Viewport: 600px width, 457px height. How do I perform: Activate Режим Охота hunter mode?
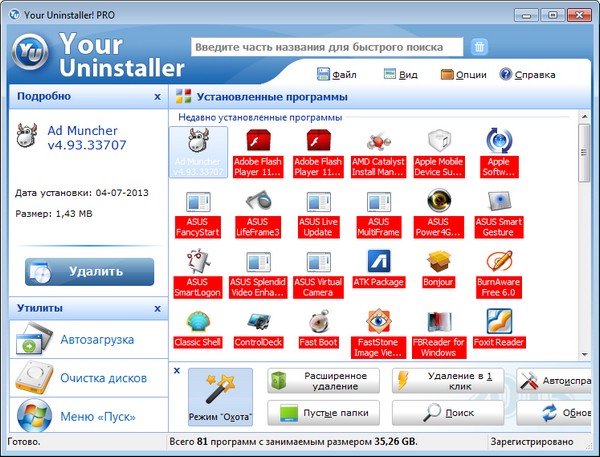pyautogui.click(x=220, y=394)
